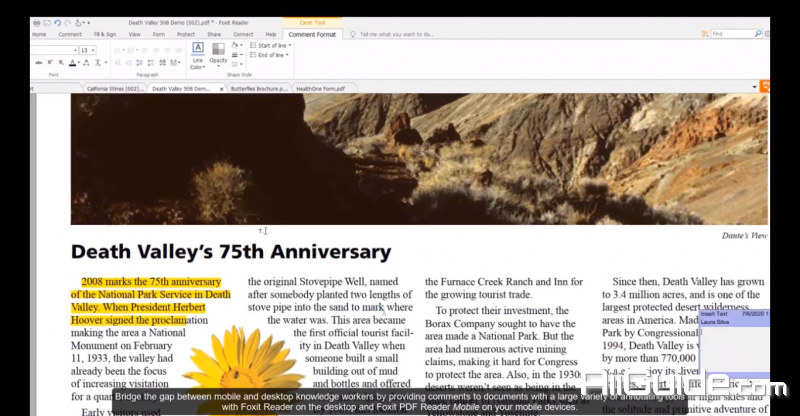This screenshot has height=416, width=800.
Task: Click the magnifier icon in Find box
Action: [x=758, y=34]
